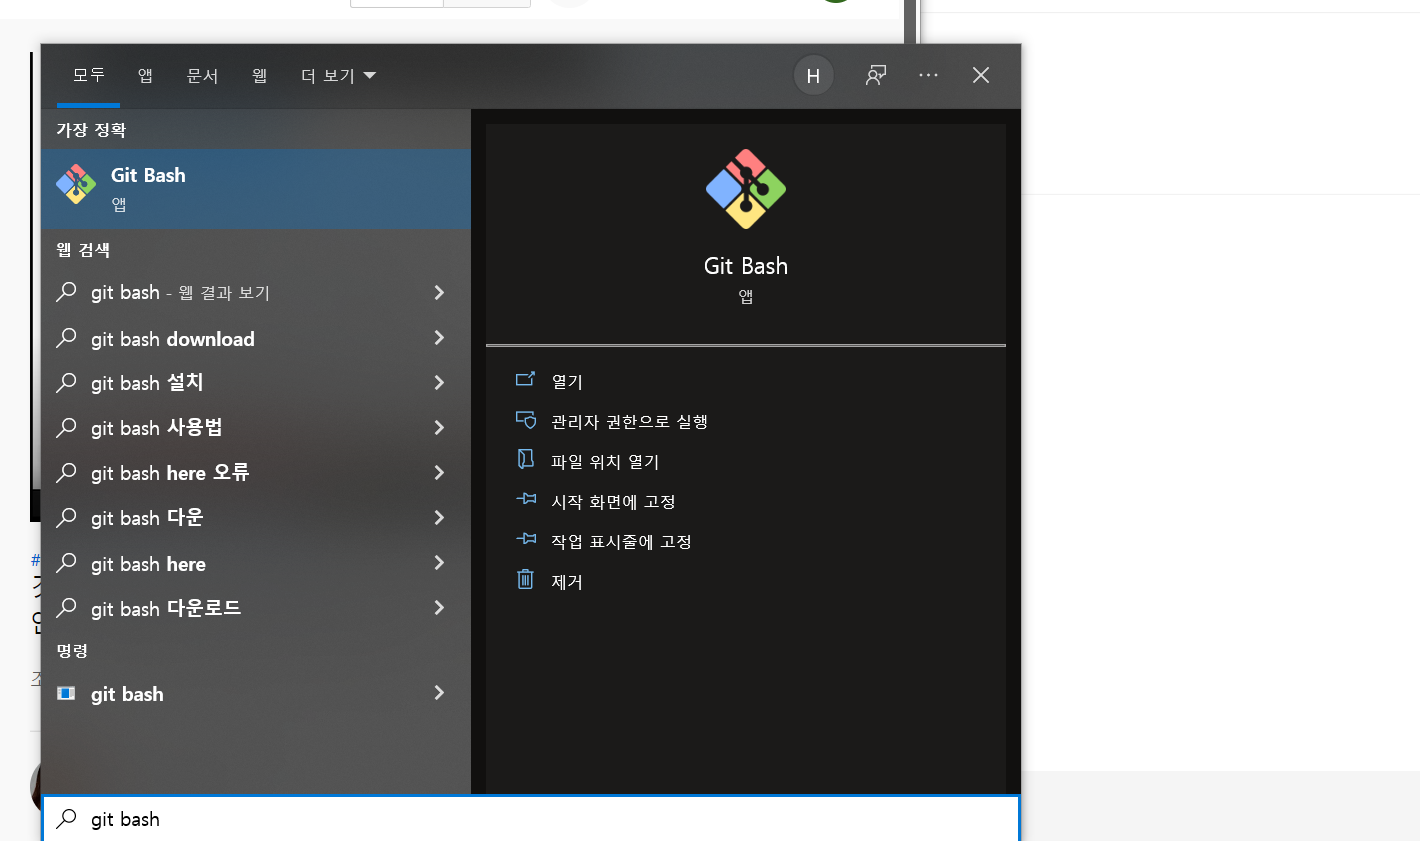Expand arrow for 'git bash 설치'
The width and height of the screenshot is (1420, 841).
[439, 382]
